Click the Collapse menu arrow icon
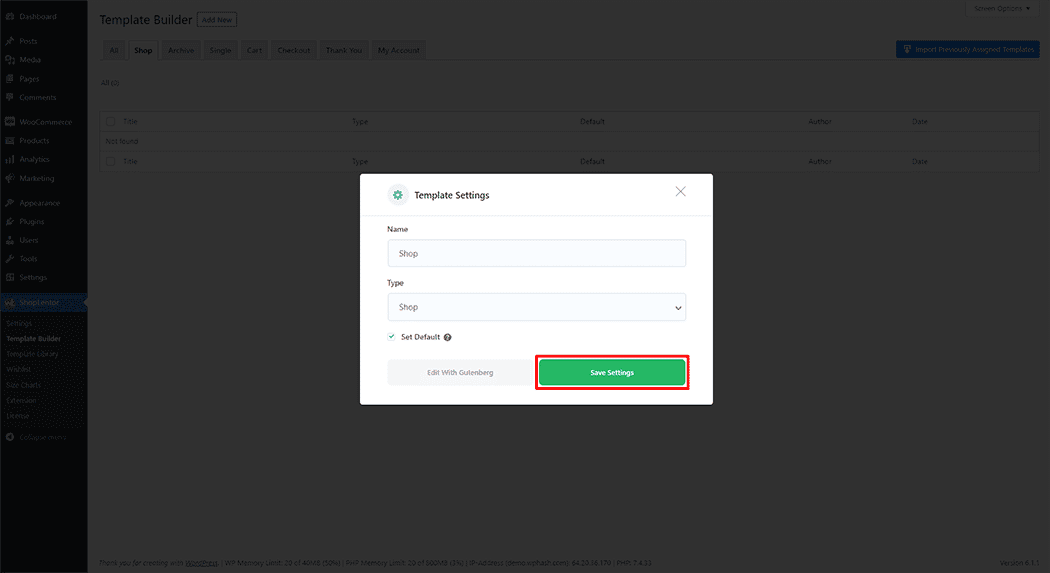Viewport: 1050px width, 573px height. (9, 437)
